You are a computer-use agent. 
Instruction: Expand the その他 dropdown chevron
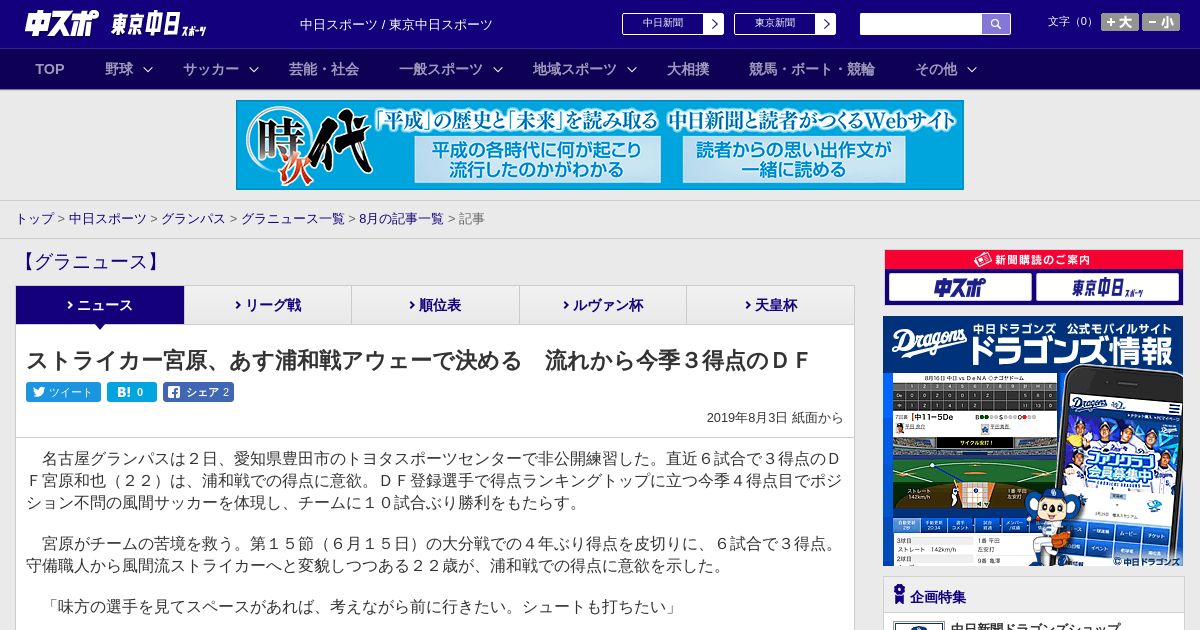pyautogui.click(x=972, y=70)
